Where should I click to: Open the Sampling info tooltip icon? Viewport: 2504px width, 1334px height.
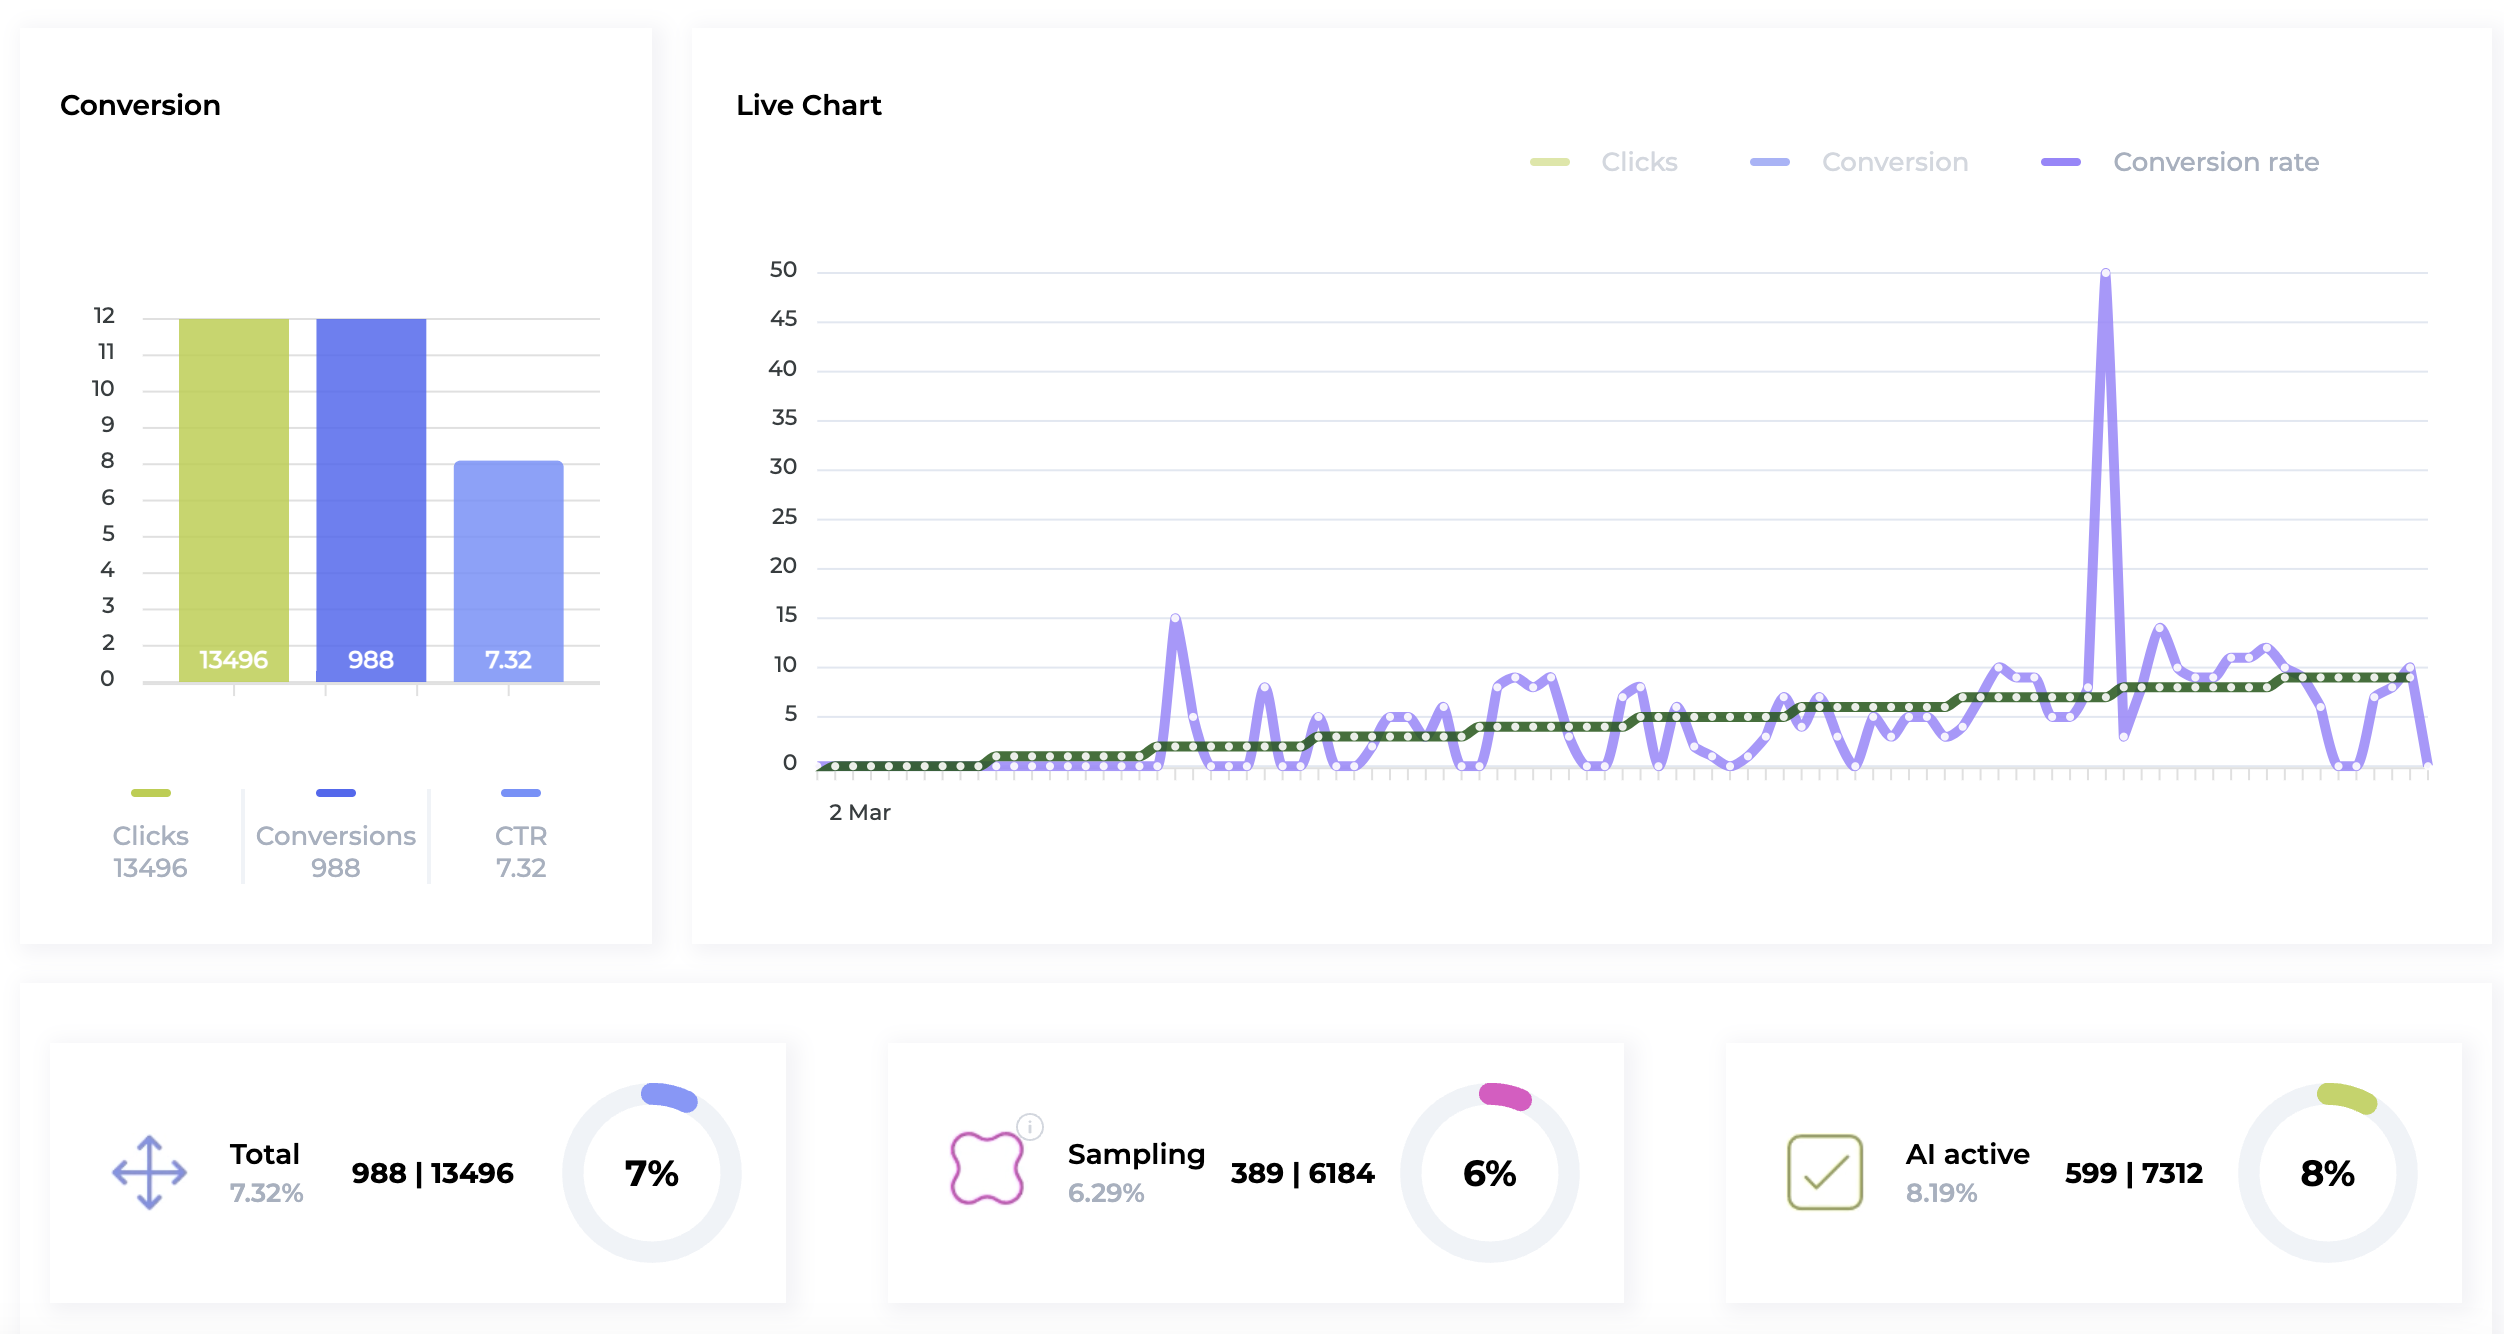click(x=1030, y=1127)
